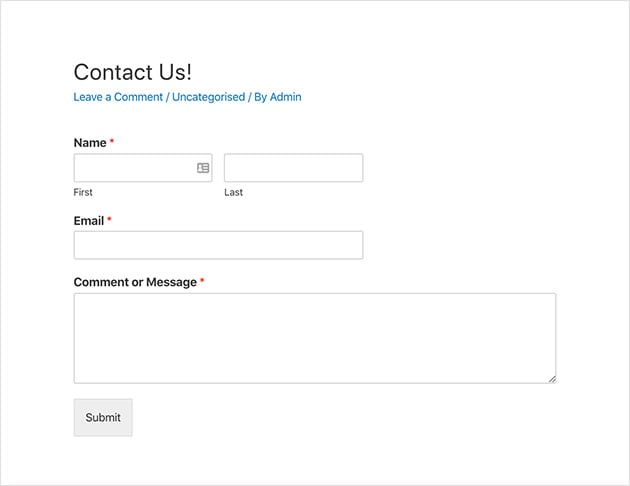This screenshot has height=486, width=630.
Task: Focus the First name input field
Action: [x=133, y=168]
